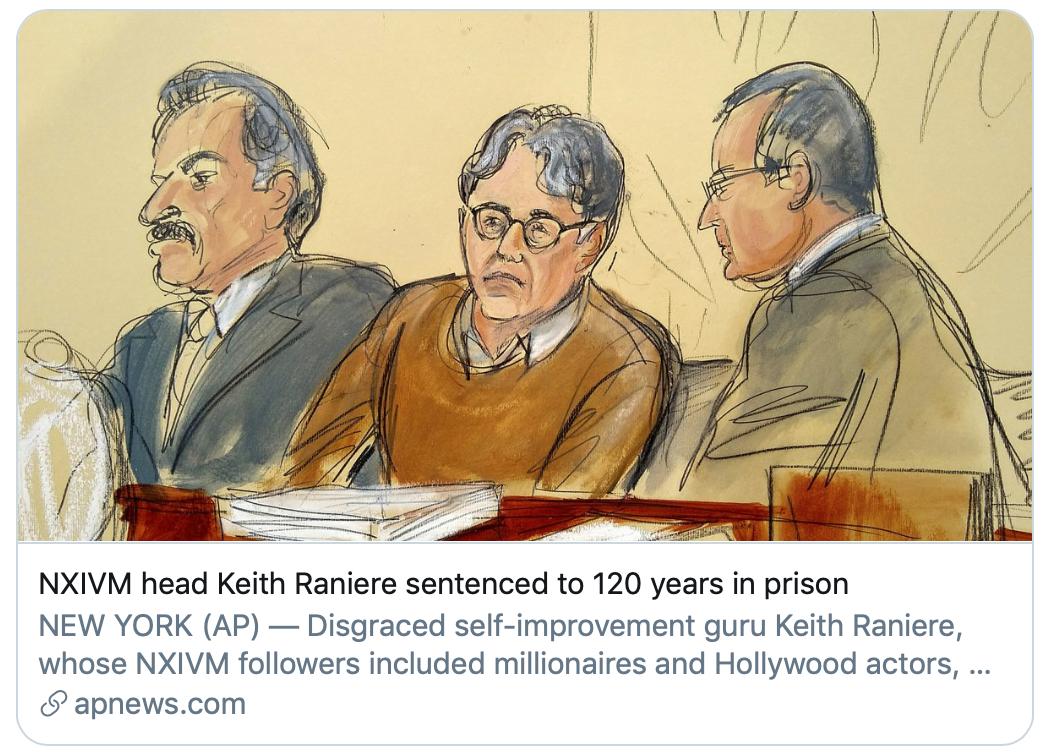Open the headline about NXIVM head sentenced

coord(442,584)
